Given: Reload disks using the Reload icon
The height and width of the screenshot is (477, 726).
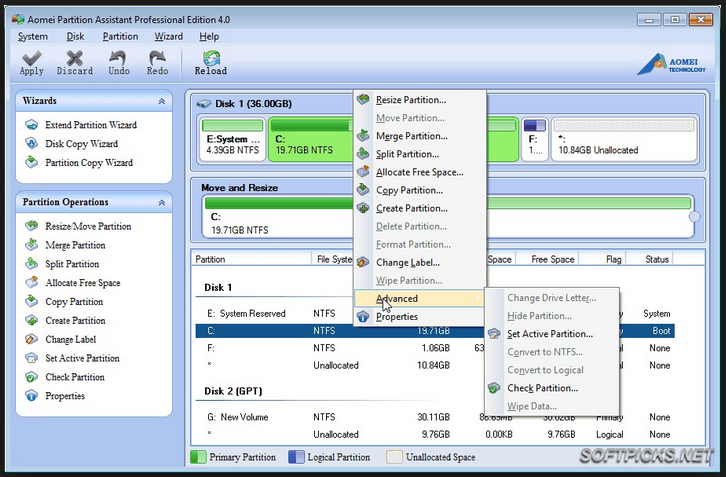Looking at the screenshot, I should tap(211, 58).
